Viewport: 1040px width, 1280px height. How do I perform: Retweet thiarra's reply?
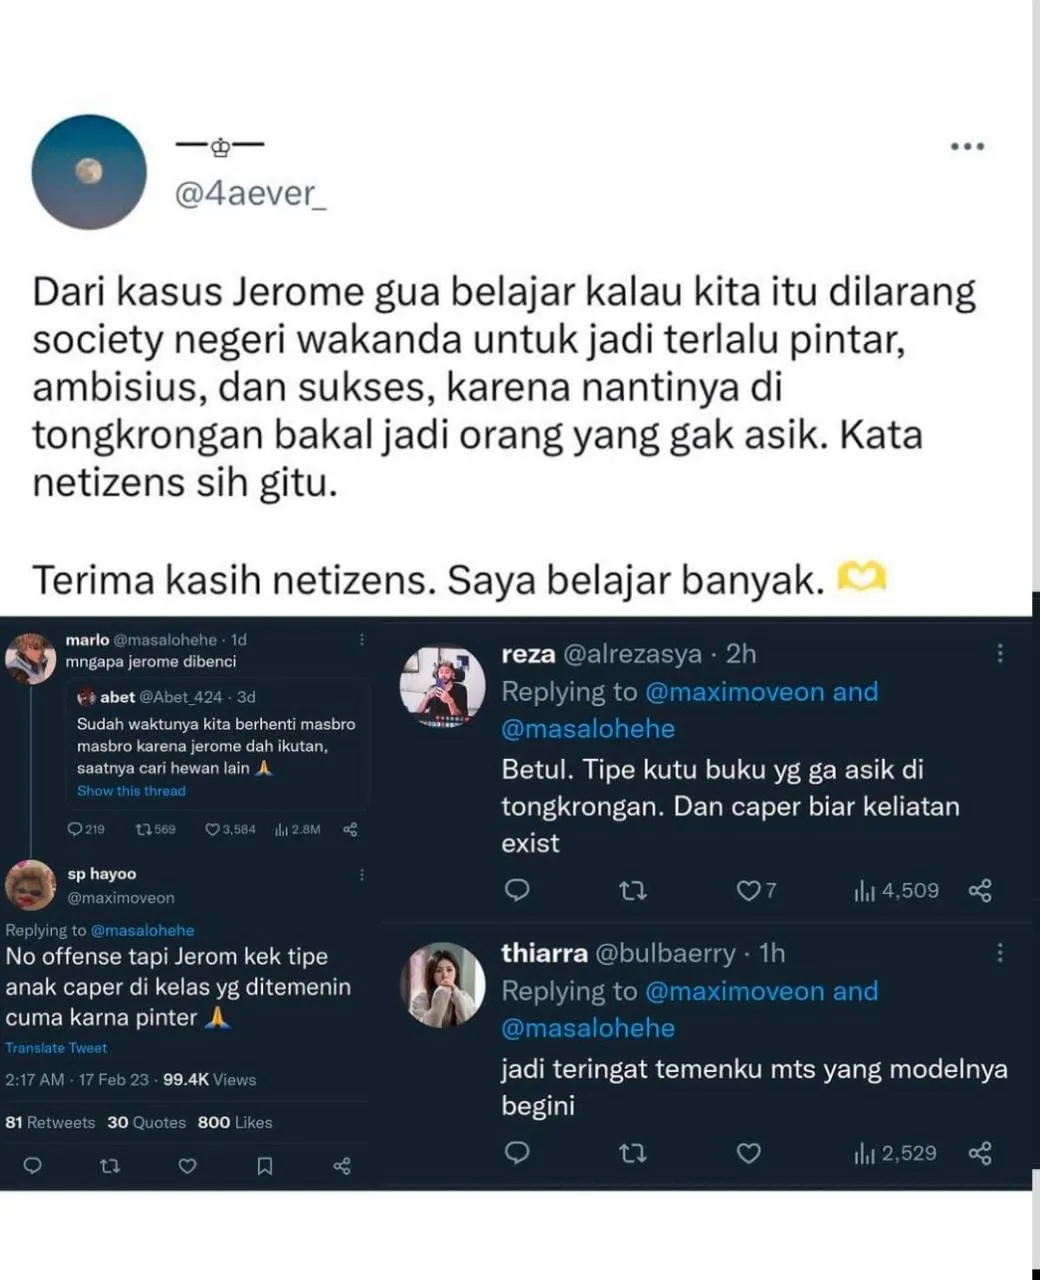click(x=632, y=1153)
